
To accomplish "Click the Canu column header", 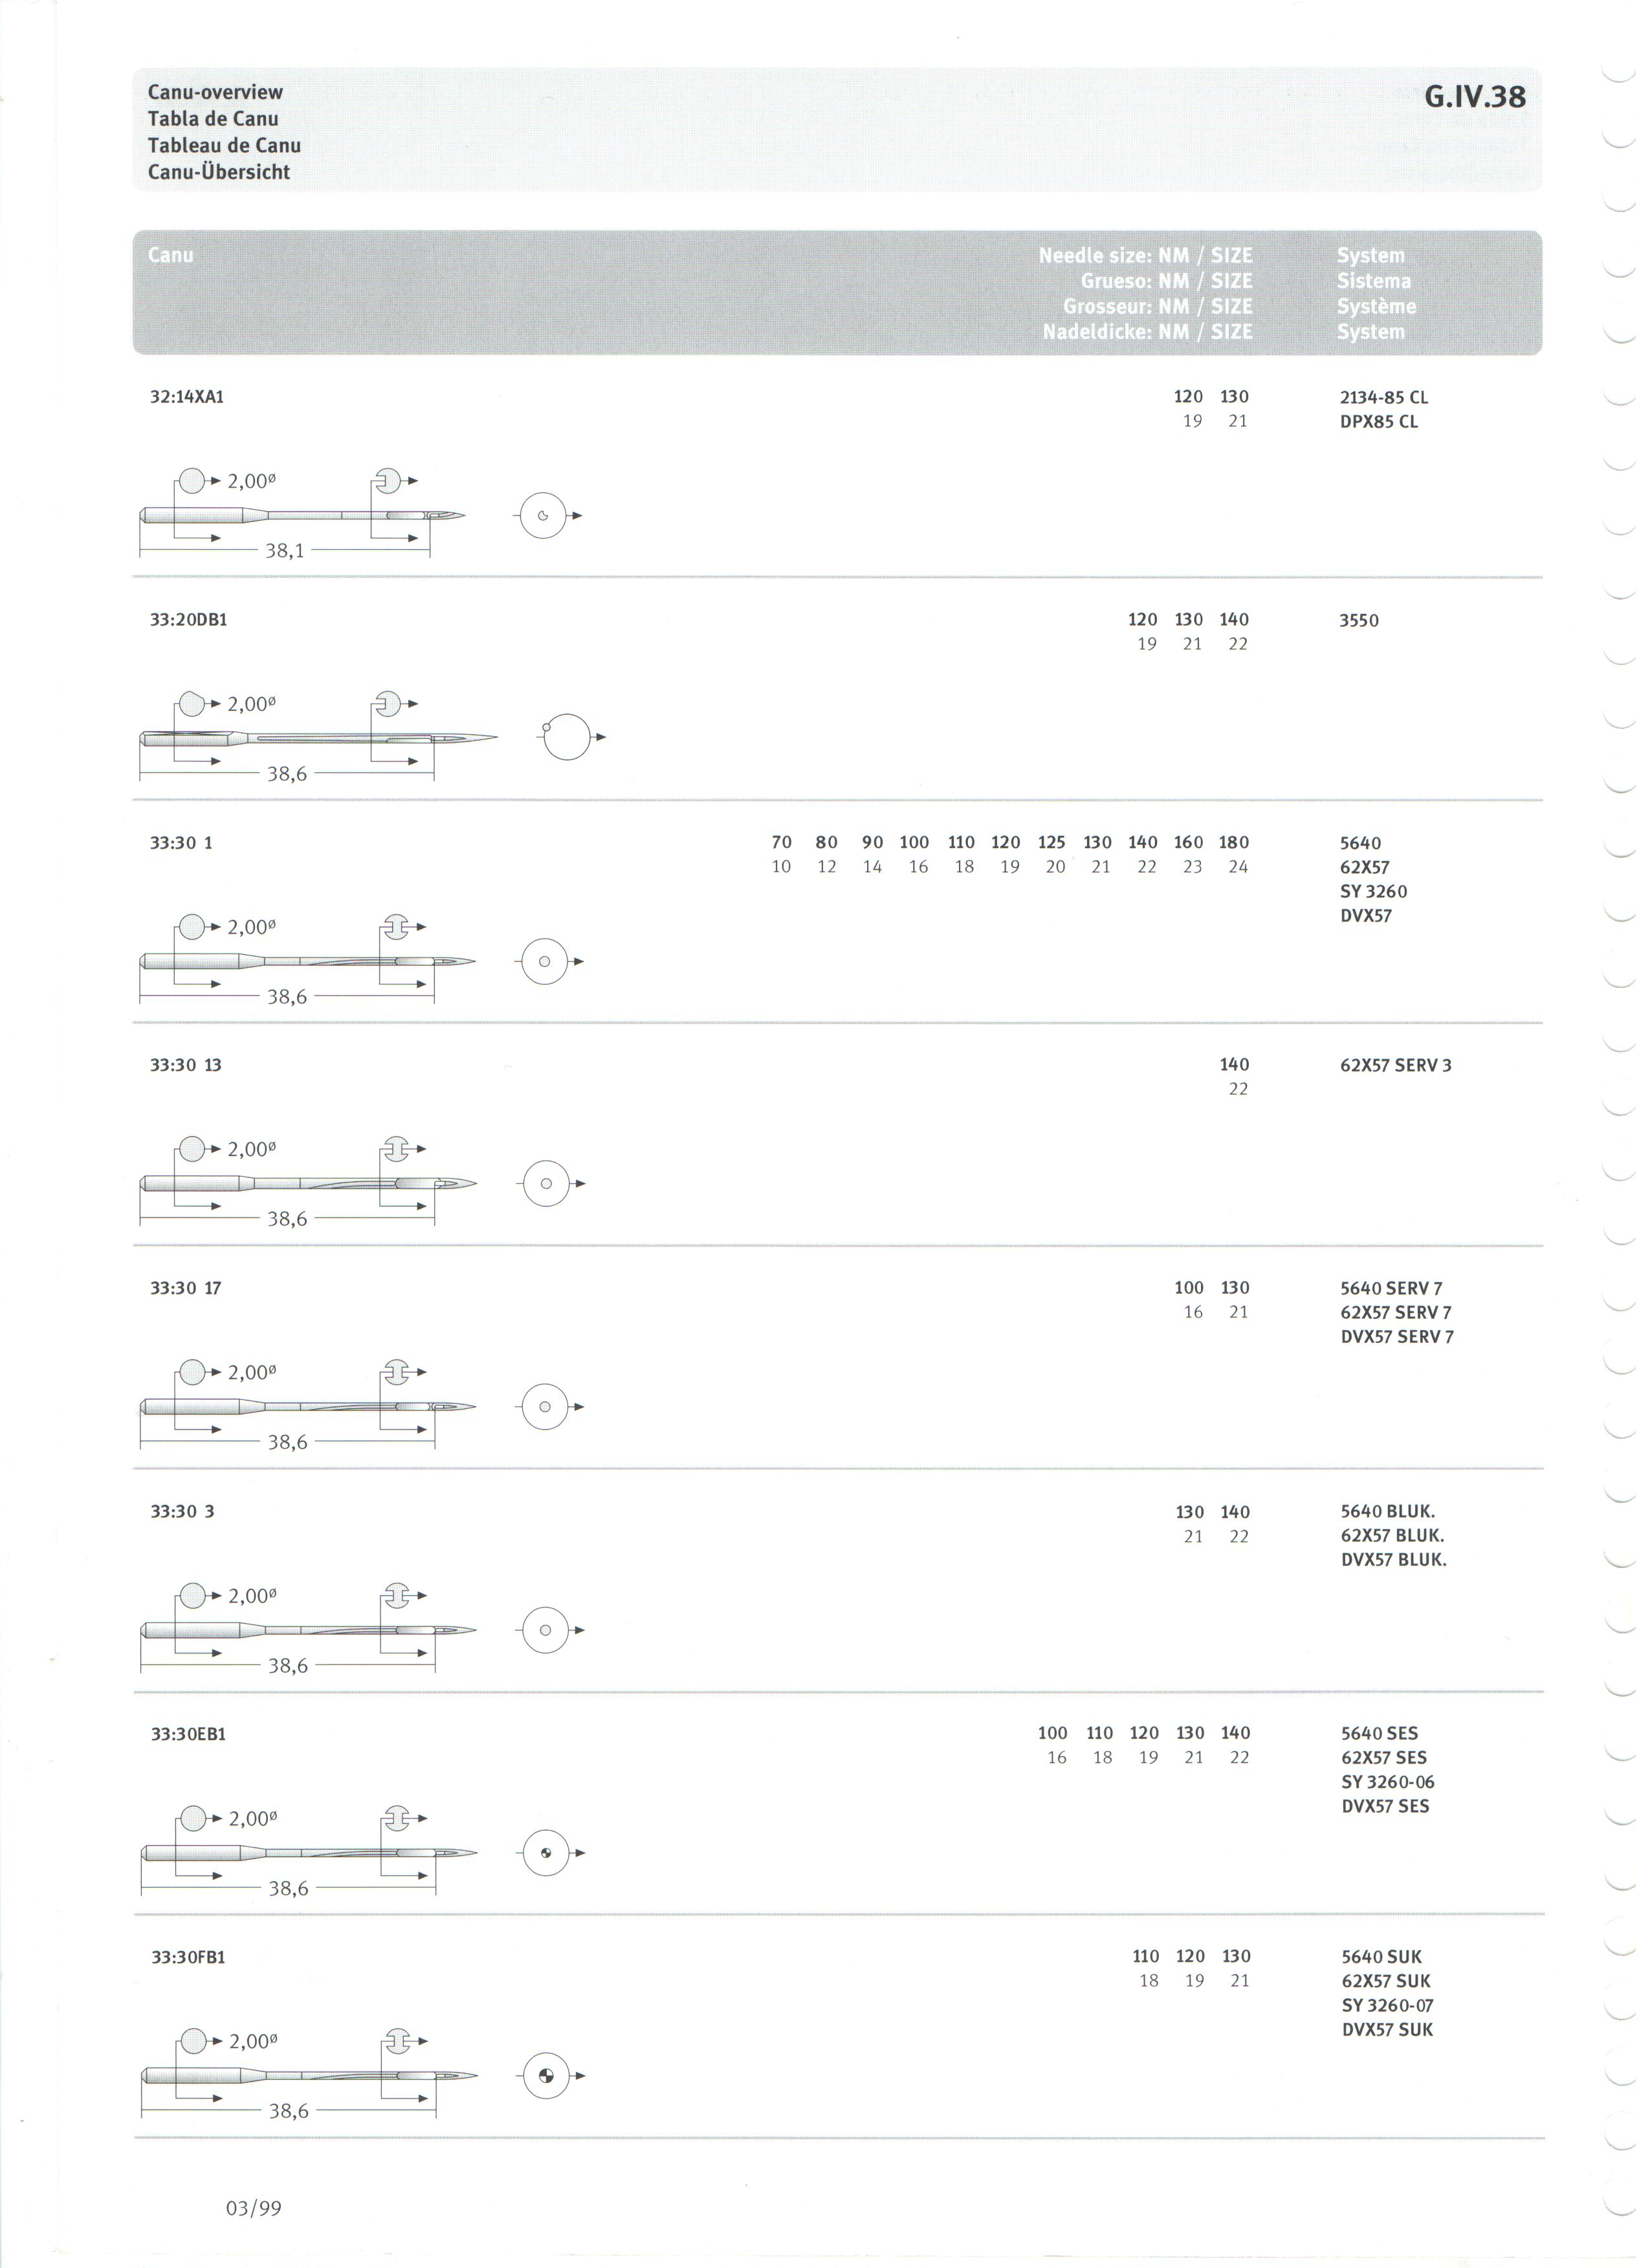I will (x=171, y=255).
